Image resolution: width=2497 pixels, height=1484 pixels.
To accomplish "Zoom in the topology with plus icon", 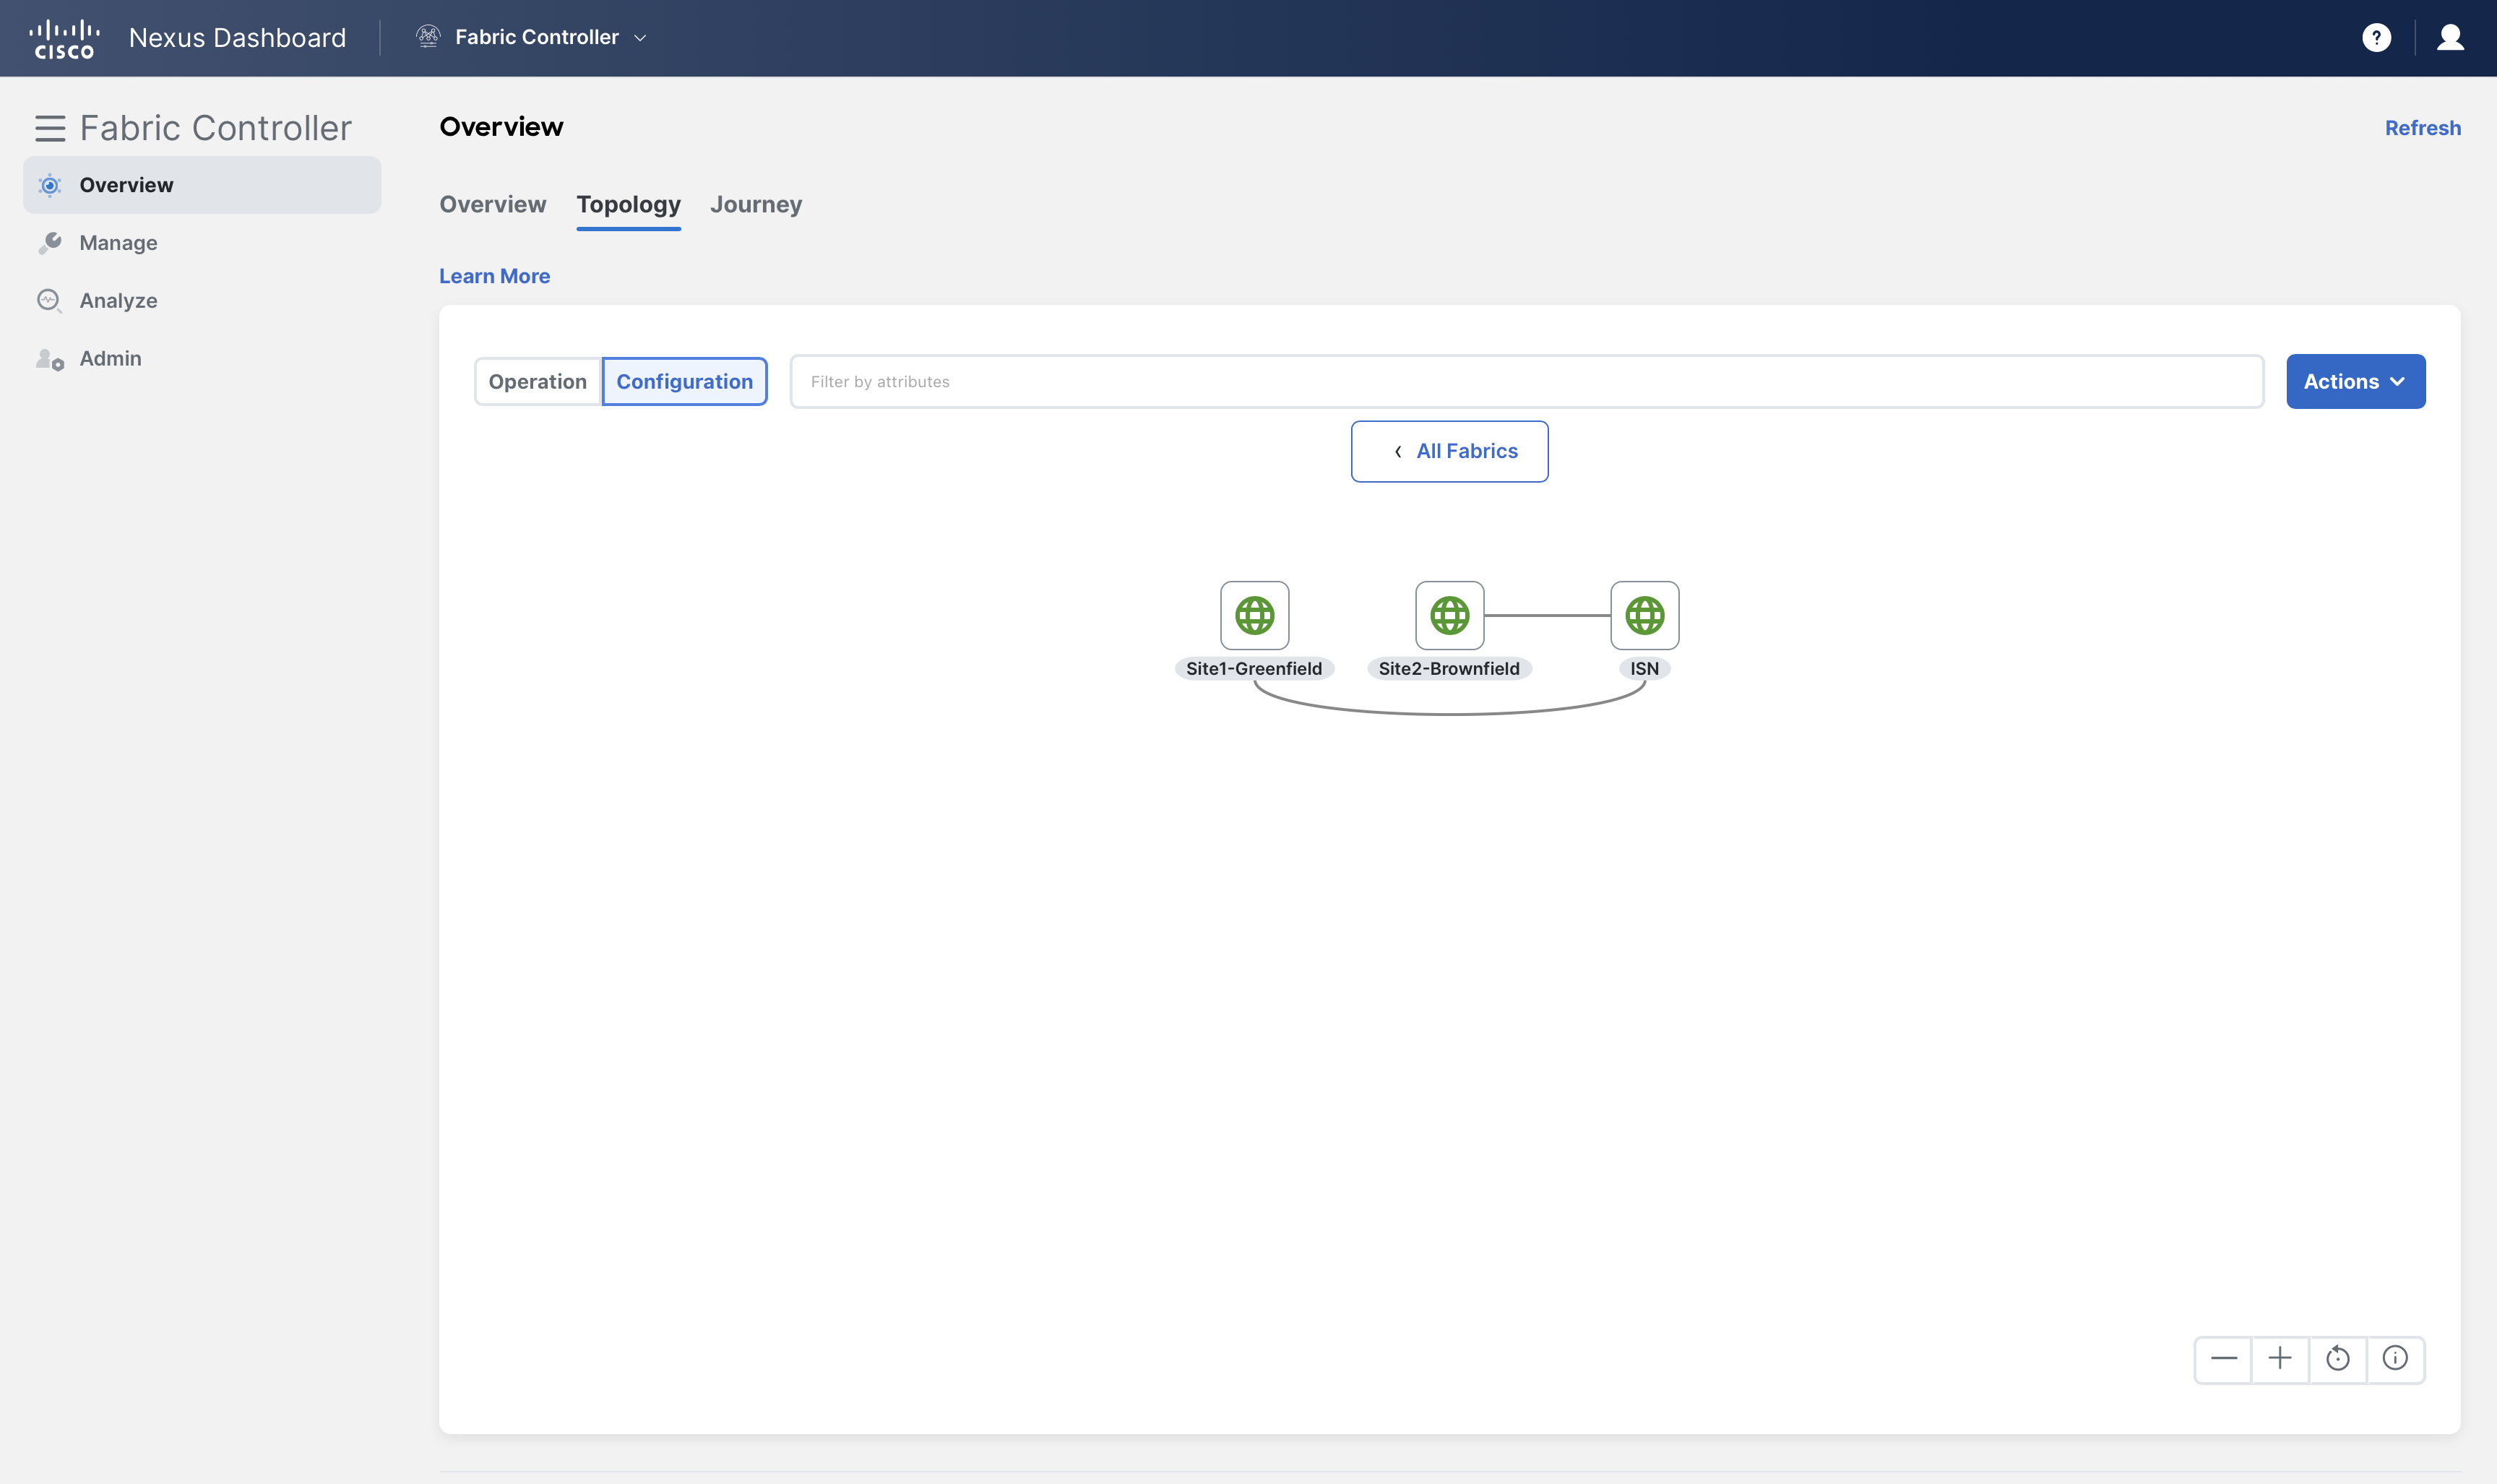I will [x=2280, y=1358].
